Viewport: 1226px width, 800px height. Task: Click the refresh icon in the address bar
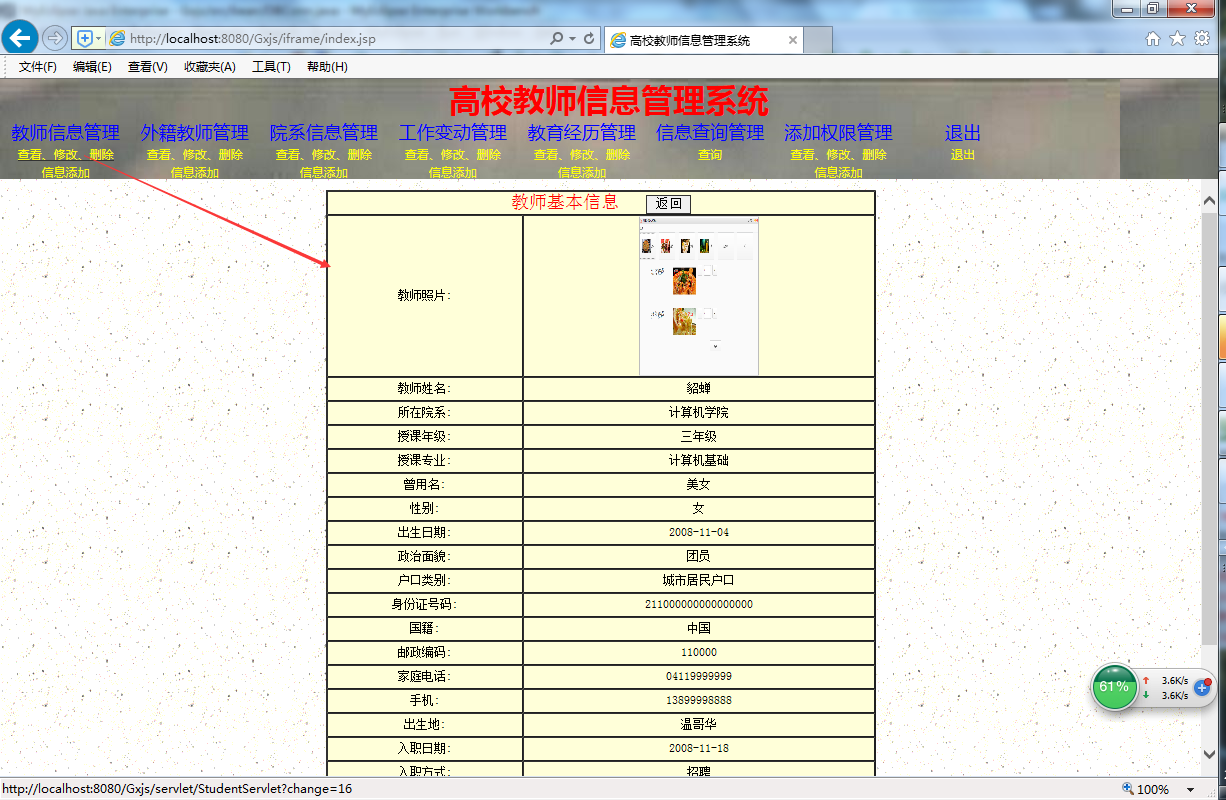point(589,39)
